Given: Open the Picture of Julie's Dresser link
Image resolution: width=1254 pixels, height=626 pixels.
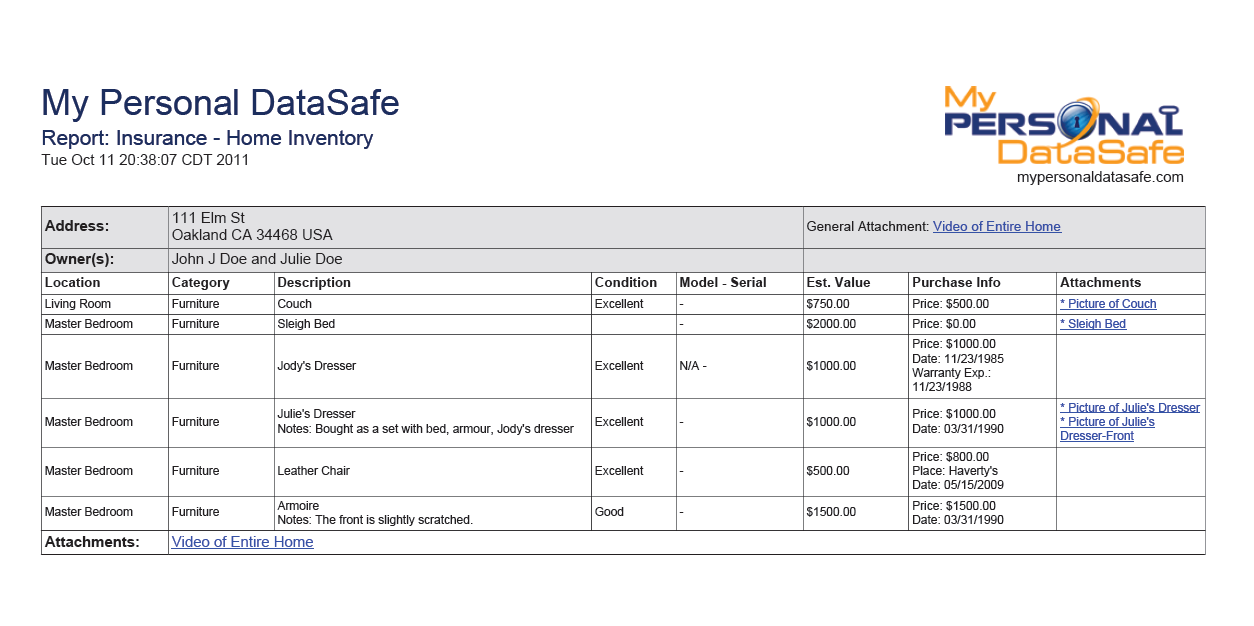Looking at the screenshot, I should (1130, 408).
